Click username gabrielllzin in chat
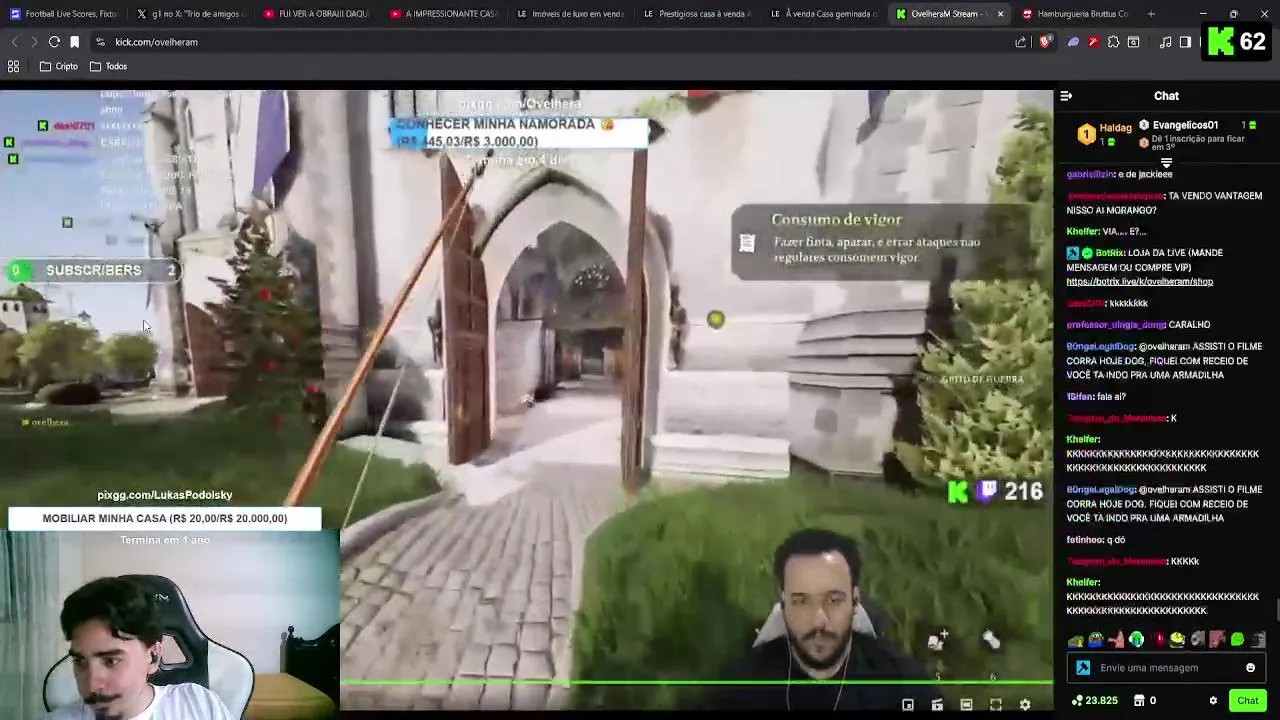This screenshot has height=720, width=1280. (1090, 175)
